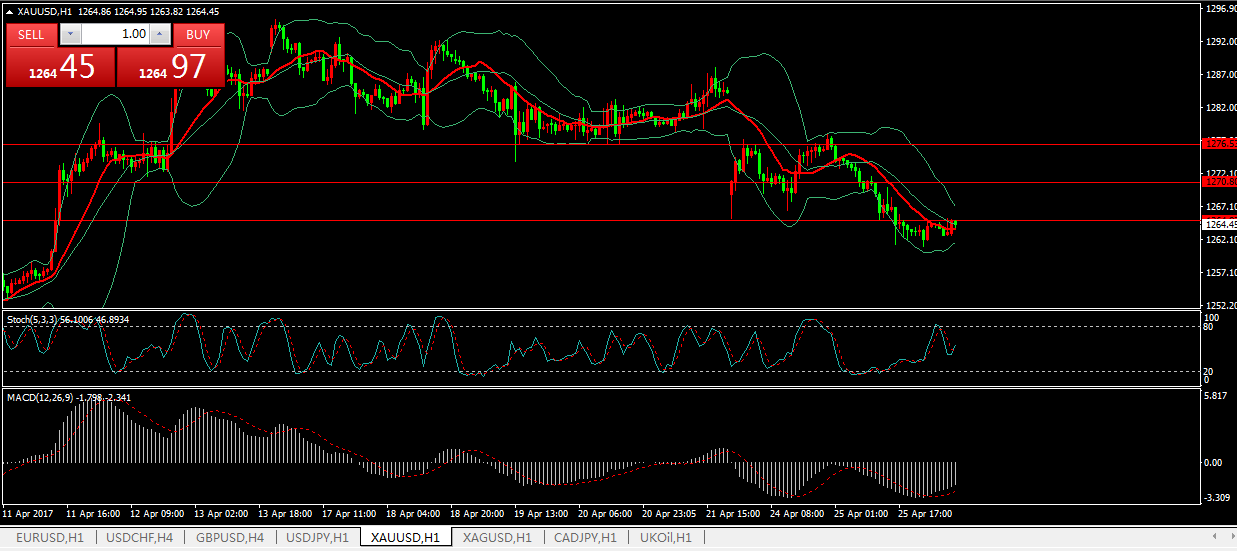Decrease lot volume with down arrow

(69, 34)
